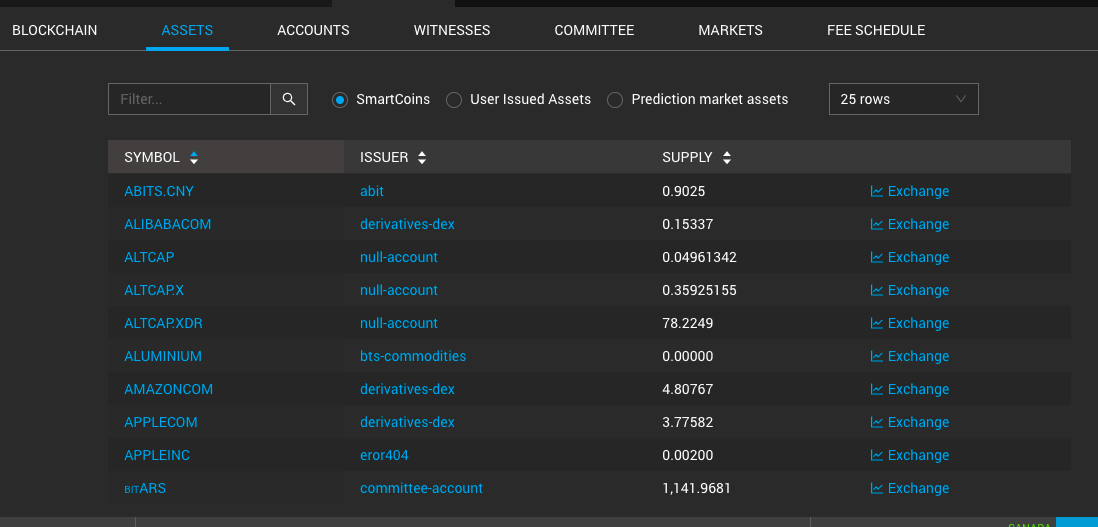The image size is (1098, 527).
Task: Open ALTCAP asset symbol link
Action: 149,257
